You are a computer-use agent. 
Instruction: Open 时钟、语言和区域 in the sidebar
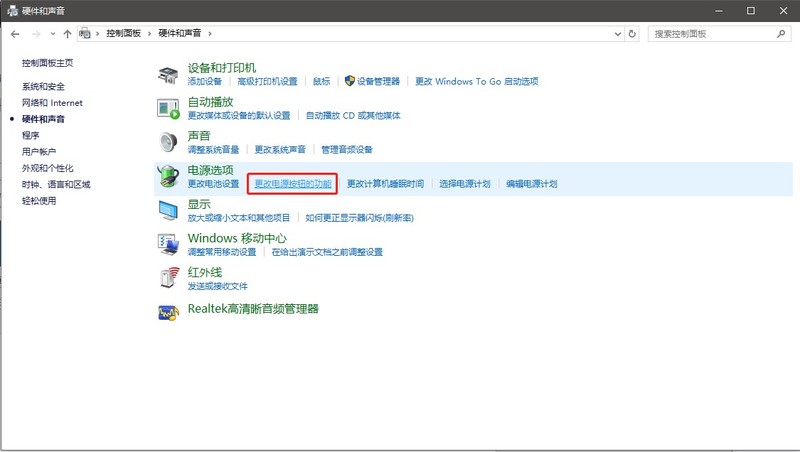[56, 184]
